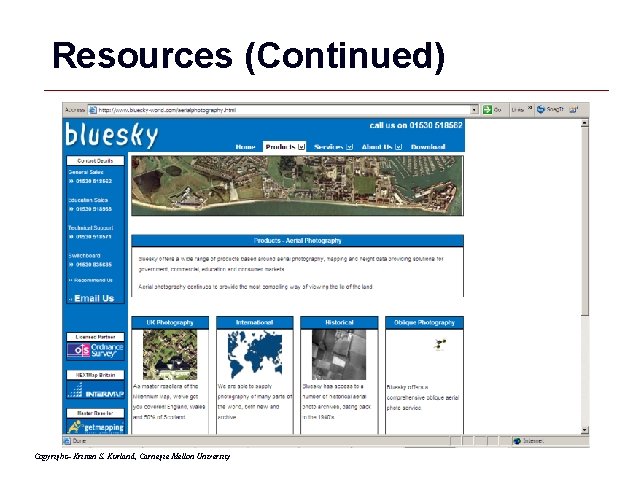
Task: Open the About Us menu item
Action: coord(377,147)
